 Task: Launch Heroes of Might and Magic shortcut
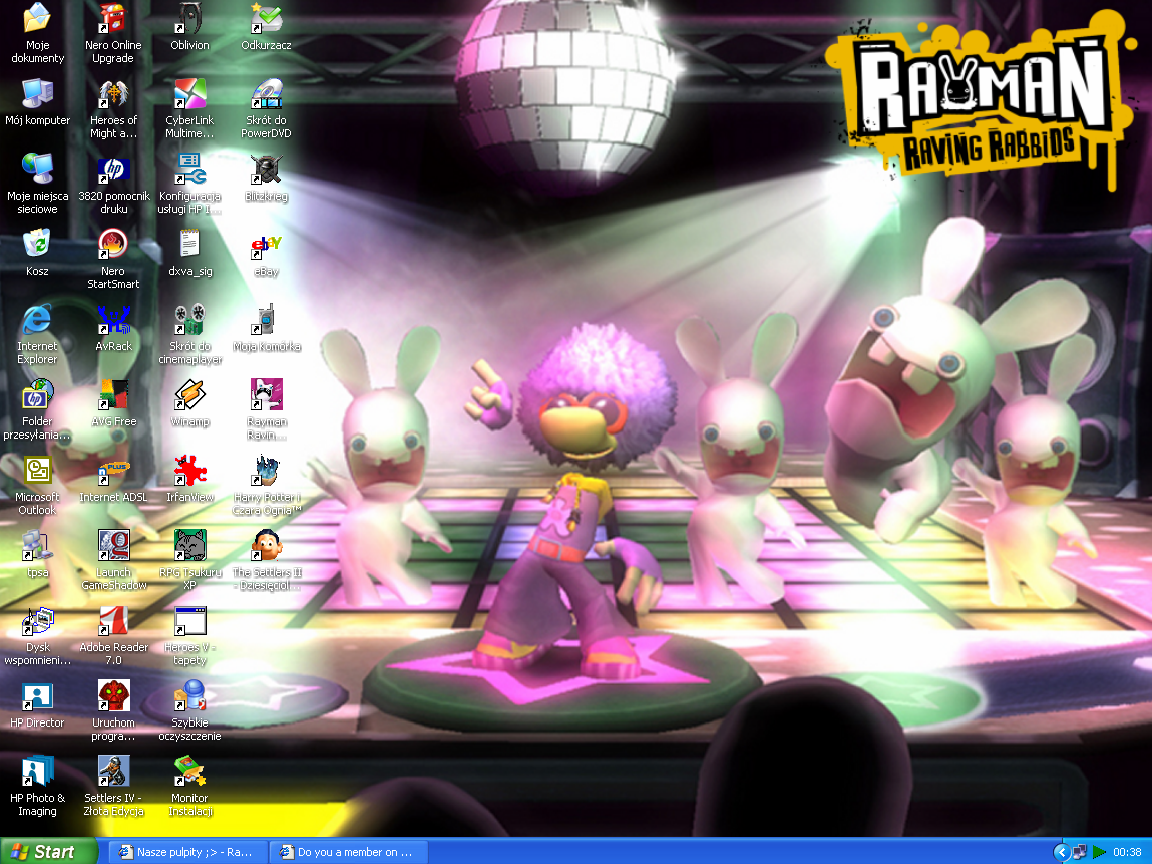[113, 93]
